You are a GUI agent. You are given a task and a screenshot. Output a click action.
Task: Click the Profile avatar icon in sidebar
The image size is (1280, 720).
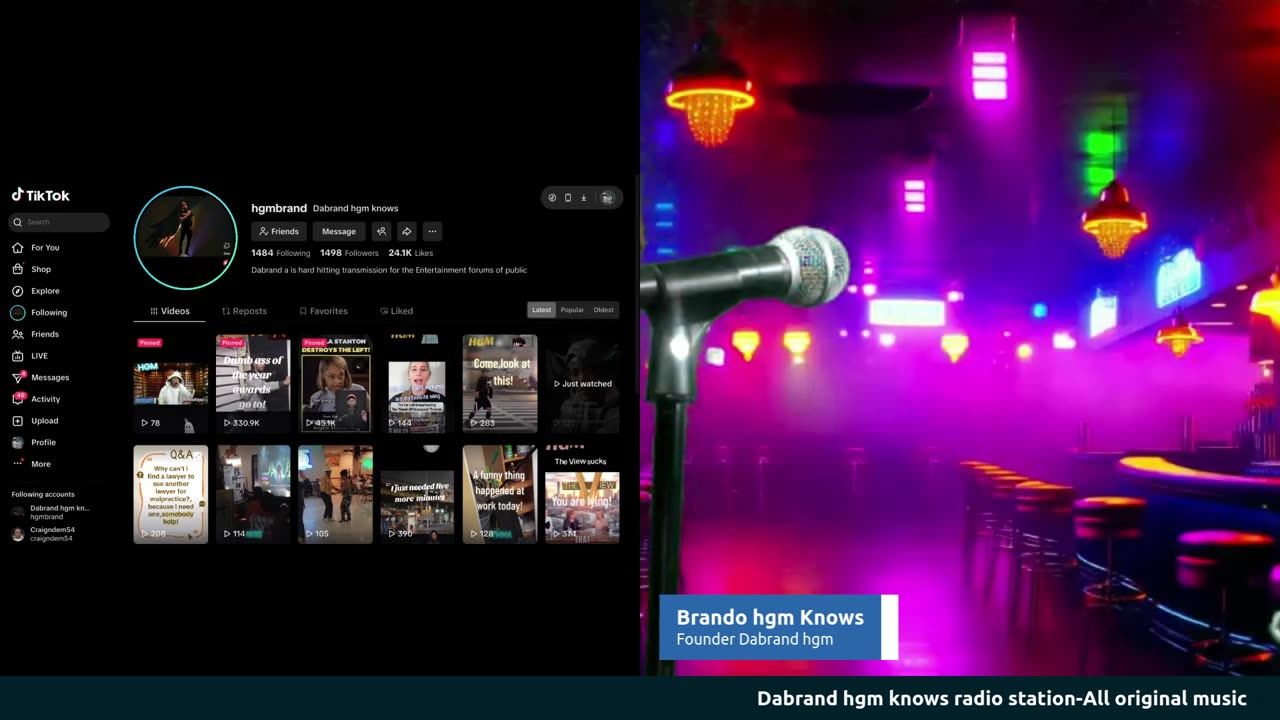(17, 442)
